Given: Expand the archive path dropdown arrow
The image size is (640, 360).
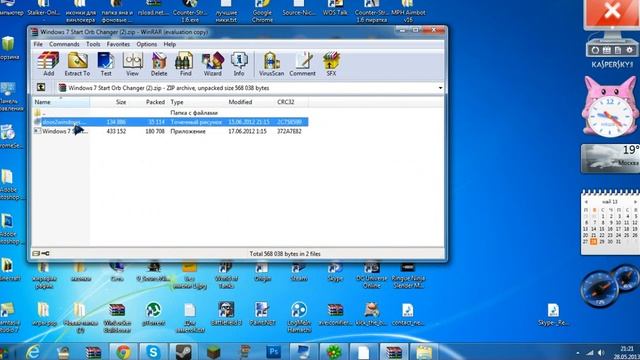Looking at the screenshot, I should pos(440,88).
